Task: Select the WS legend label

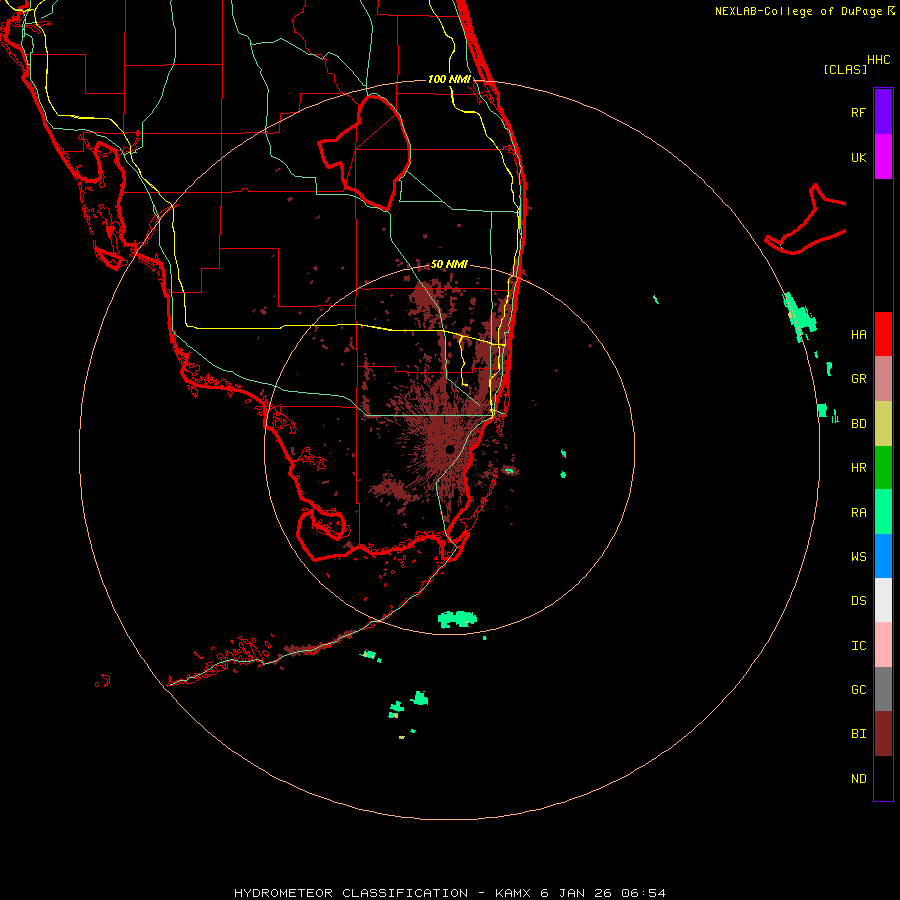Action: point(858,557)
